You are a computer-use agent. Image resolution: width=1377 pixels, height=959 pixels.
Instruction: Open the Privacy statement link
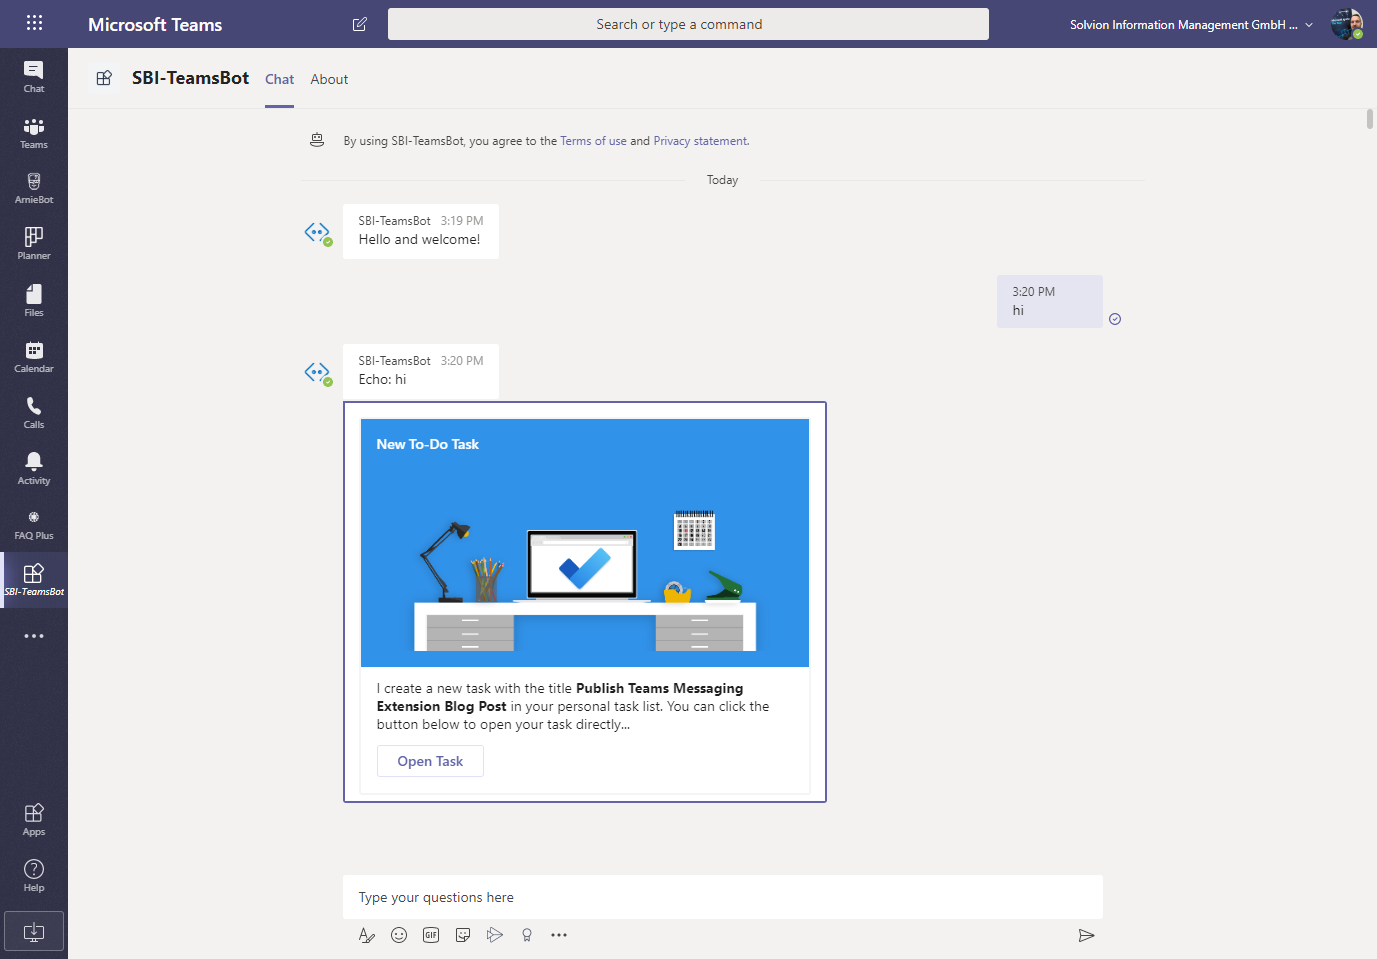tap(700, 141)
